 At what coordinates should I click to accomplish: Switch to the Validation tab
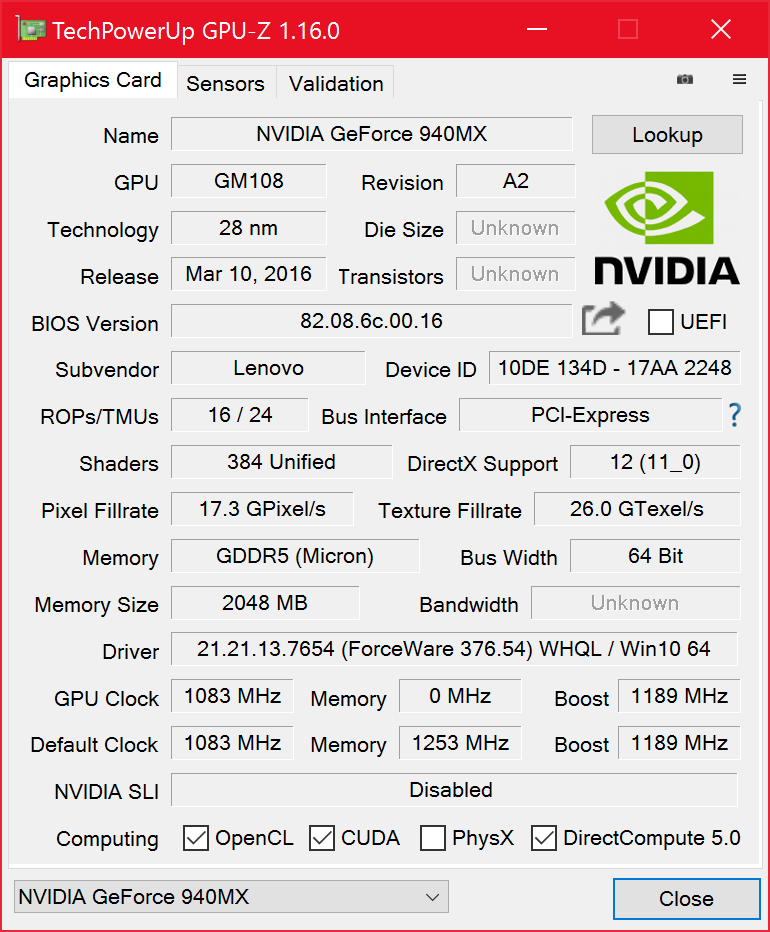click(x=336, y=84)
